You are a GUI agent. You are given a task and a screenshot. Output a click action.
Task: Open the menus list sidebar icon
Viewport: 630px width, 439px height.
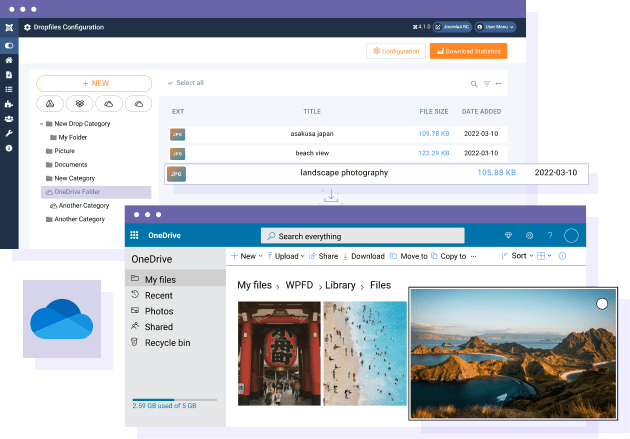click(9, 90)
